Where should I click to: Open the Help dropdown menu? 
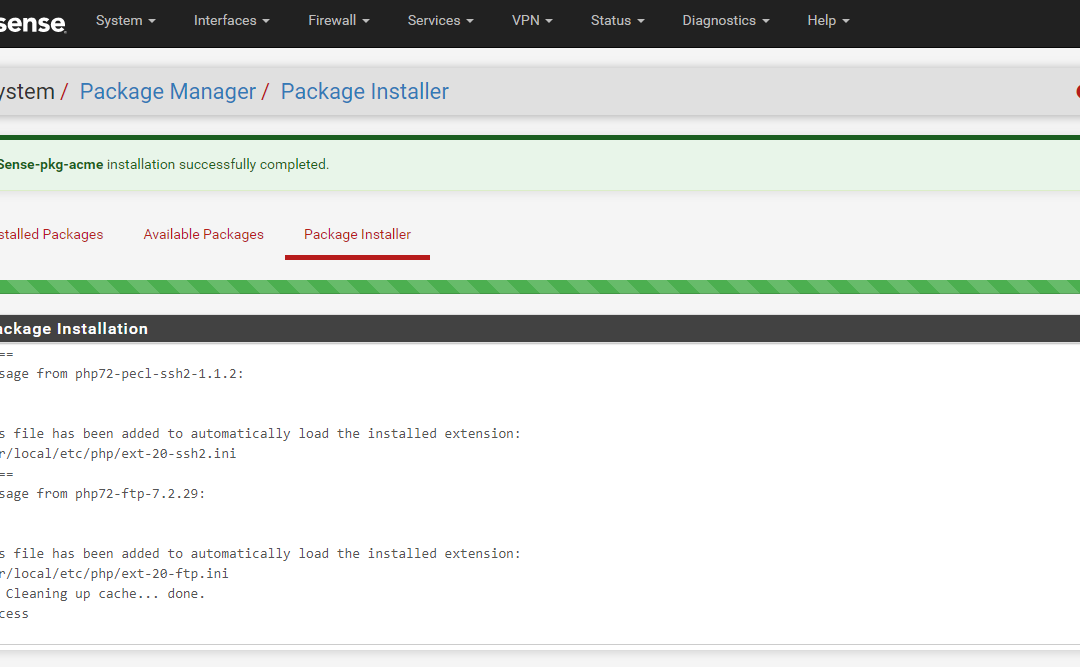pyautogui.click(x=829, y=21)
